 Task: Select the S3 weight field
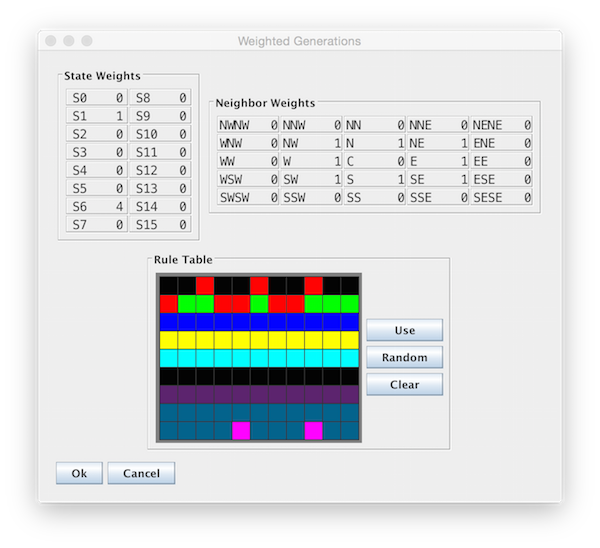tap(96, 152)
